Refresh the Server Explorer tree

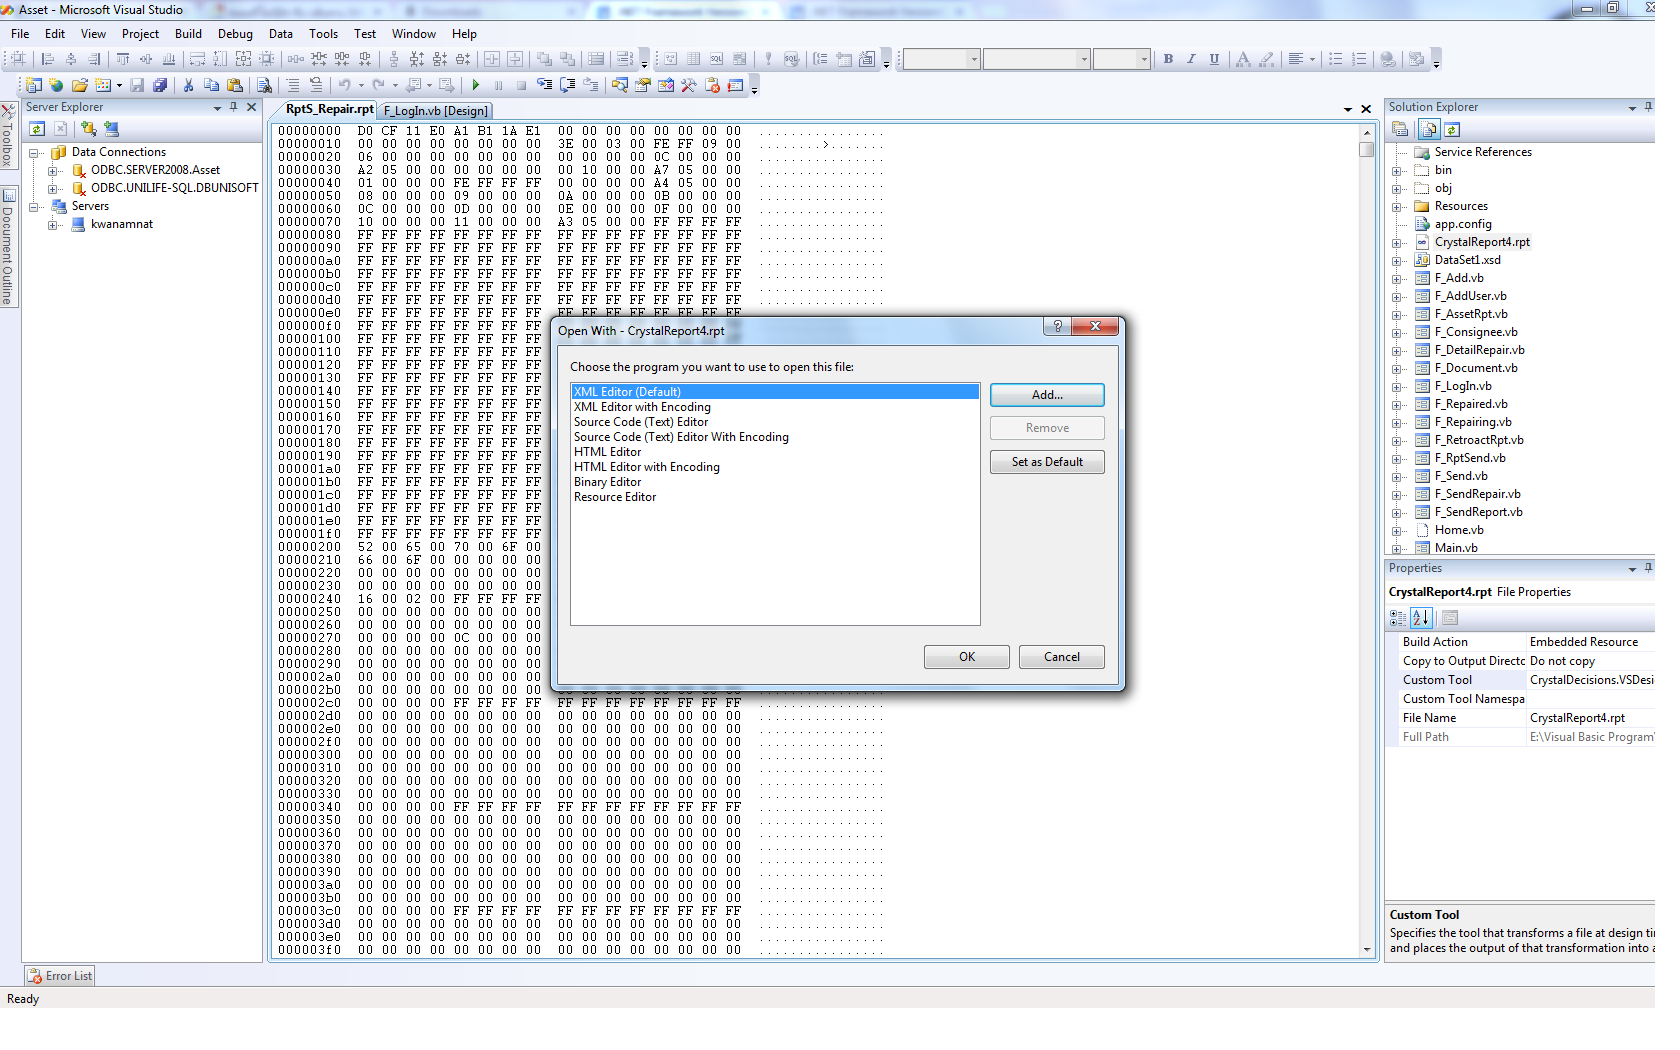[x=37, y=129]
